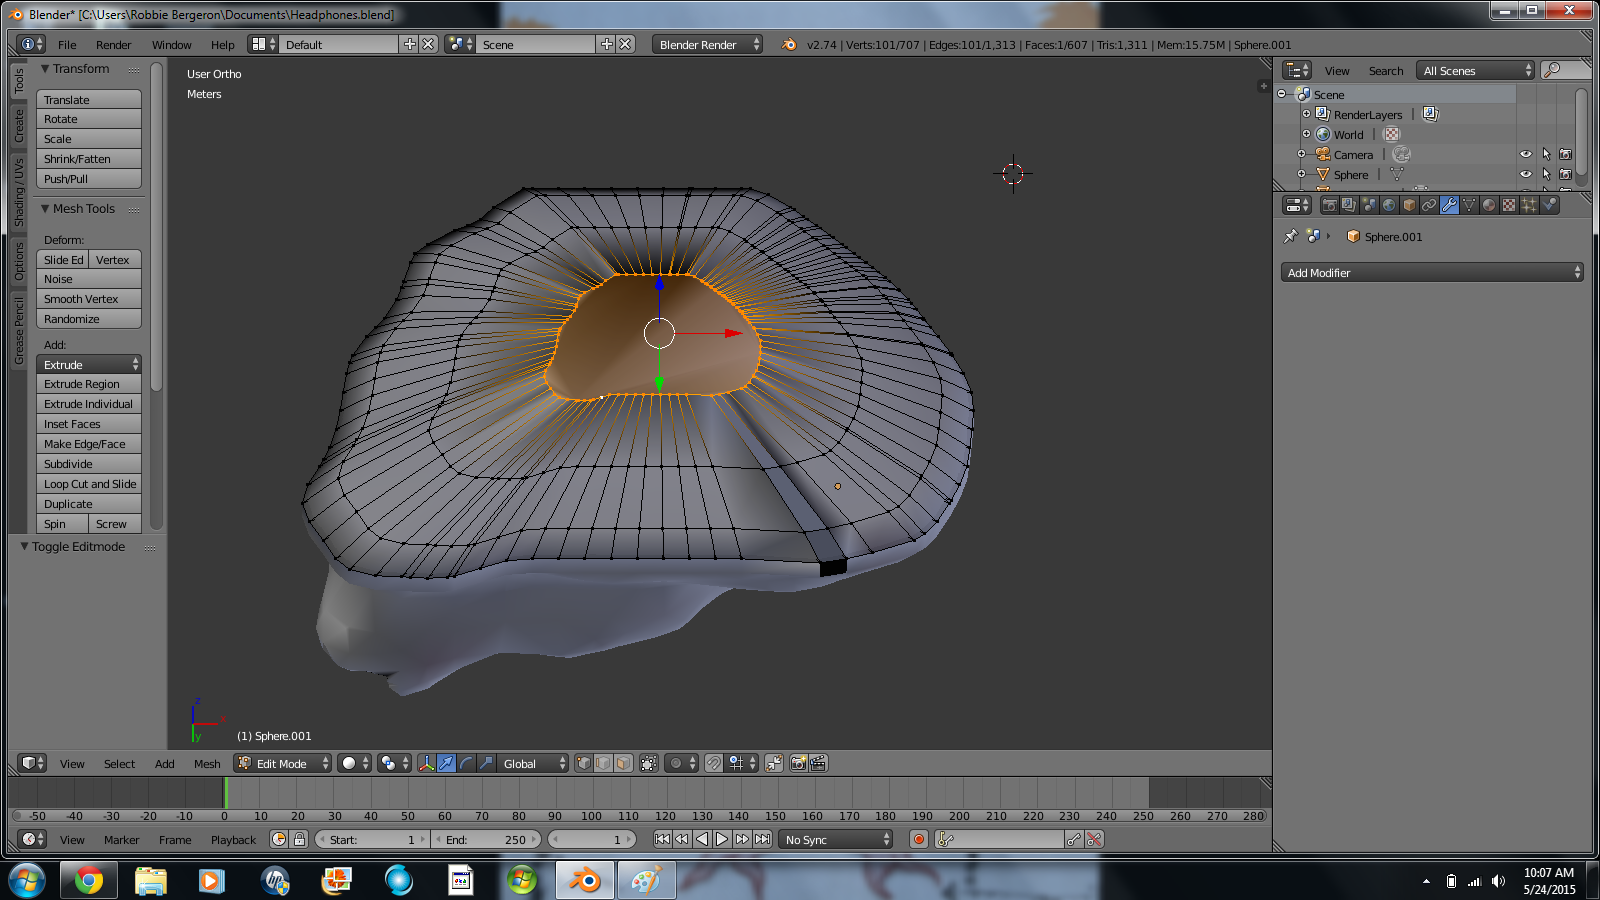Click the Subdivide button
Image resolution: width=1600 pixels, height=900 pixels.
(x=89, y=464)
